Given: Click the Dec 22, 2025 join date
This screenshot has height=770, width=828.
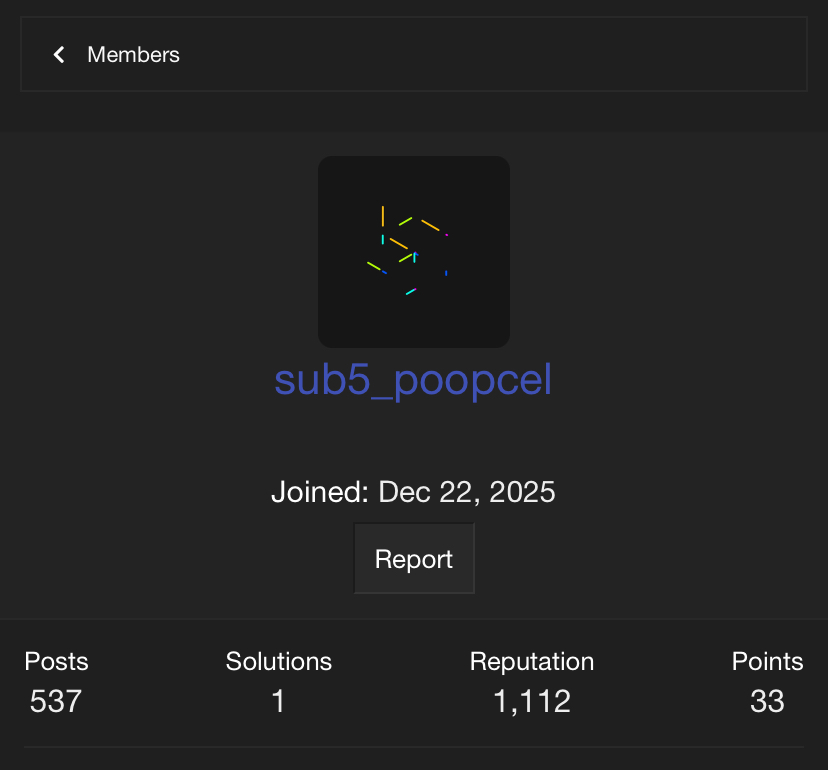Looking at the screenshot, I should tap(467, 492).
